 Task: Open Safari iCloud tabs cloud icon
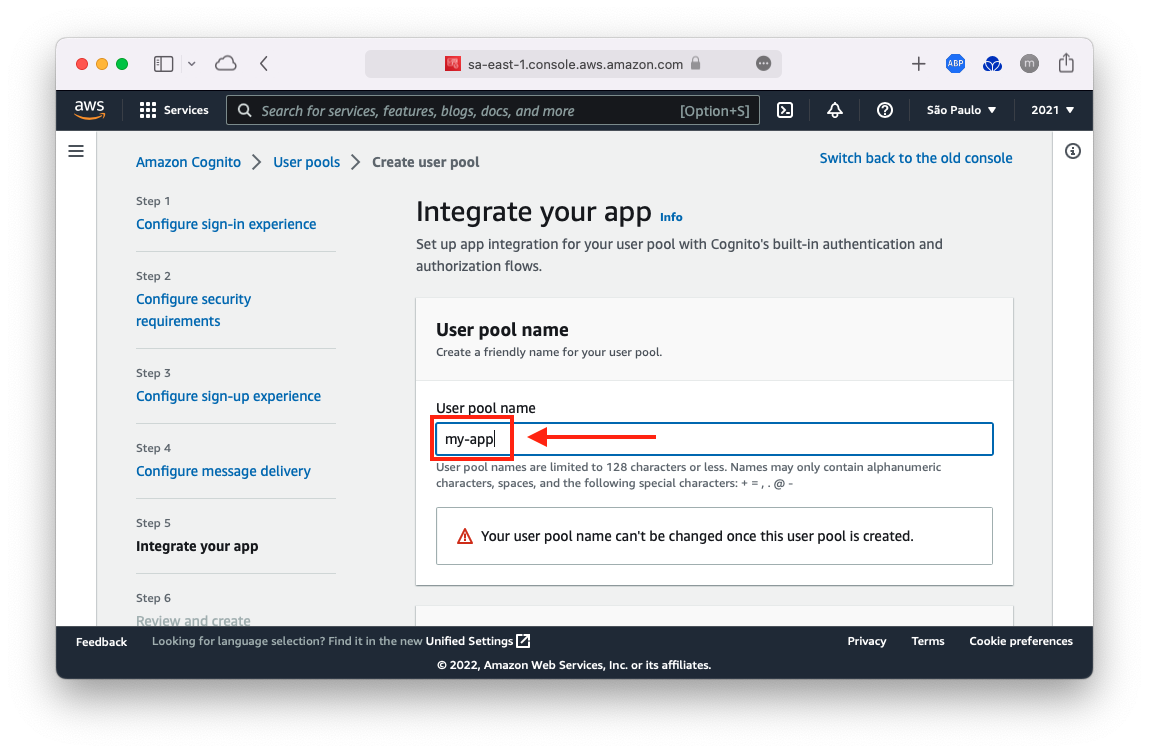tap(226, 64)
